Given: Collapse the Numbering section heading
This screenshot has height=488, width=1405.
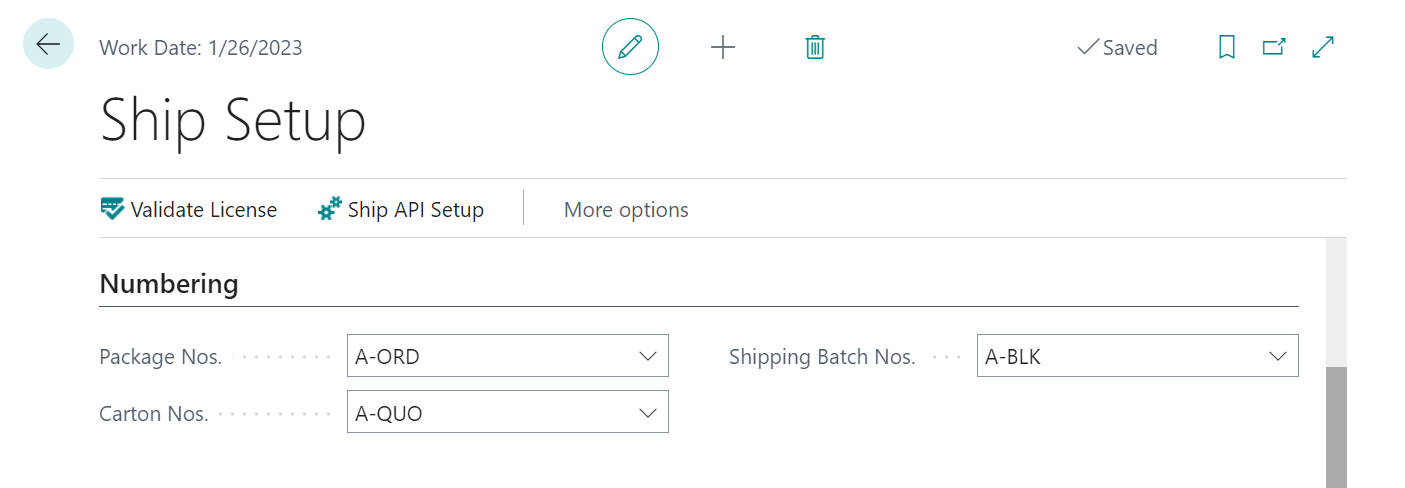Looking at the screenshot, I should point(169,284).
